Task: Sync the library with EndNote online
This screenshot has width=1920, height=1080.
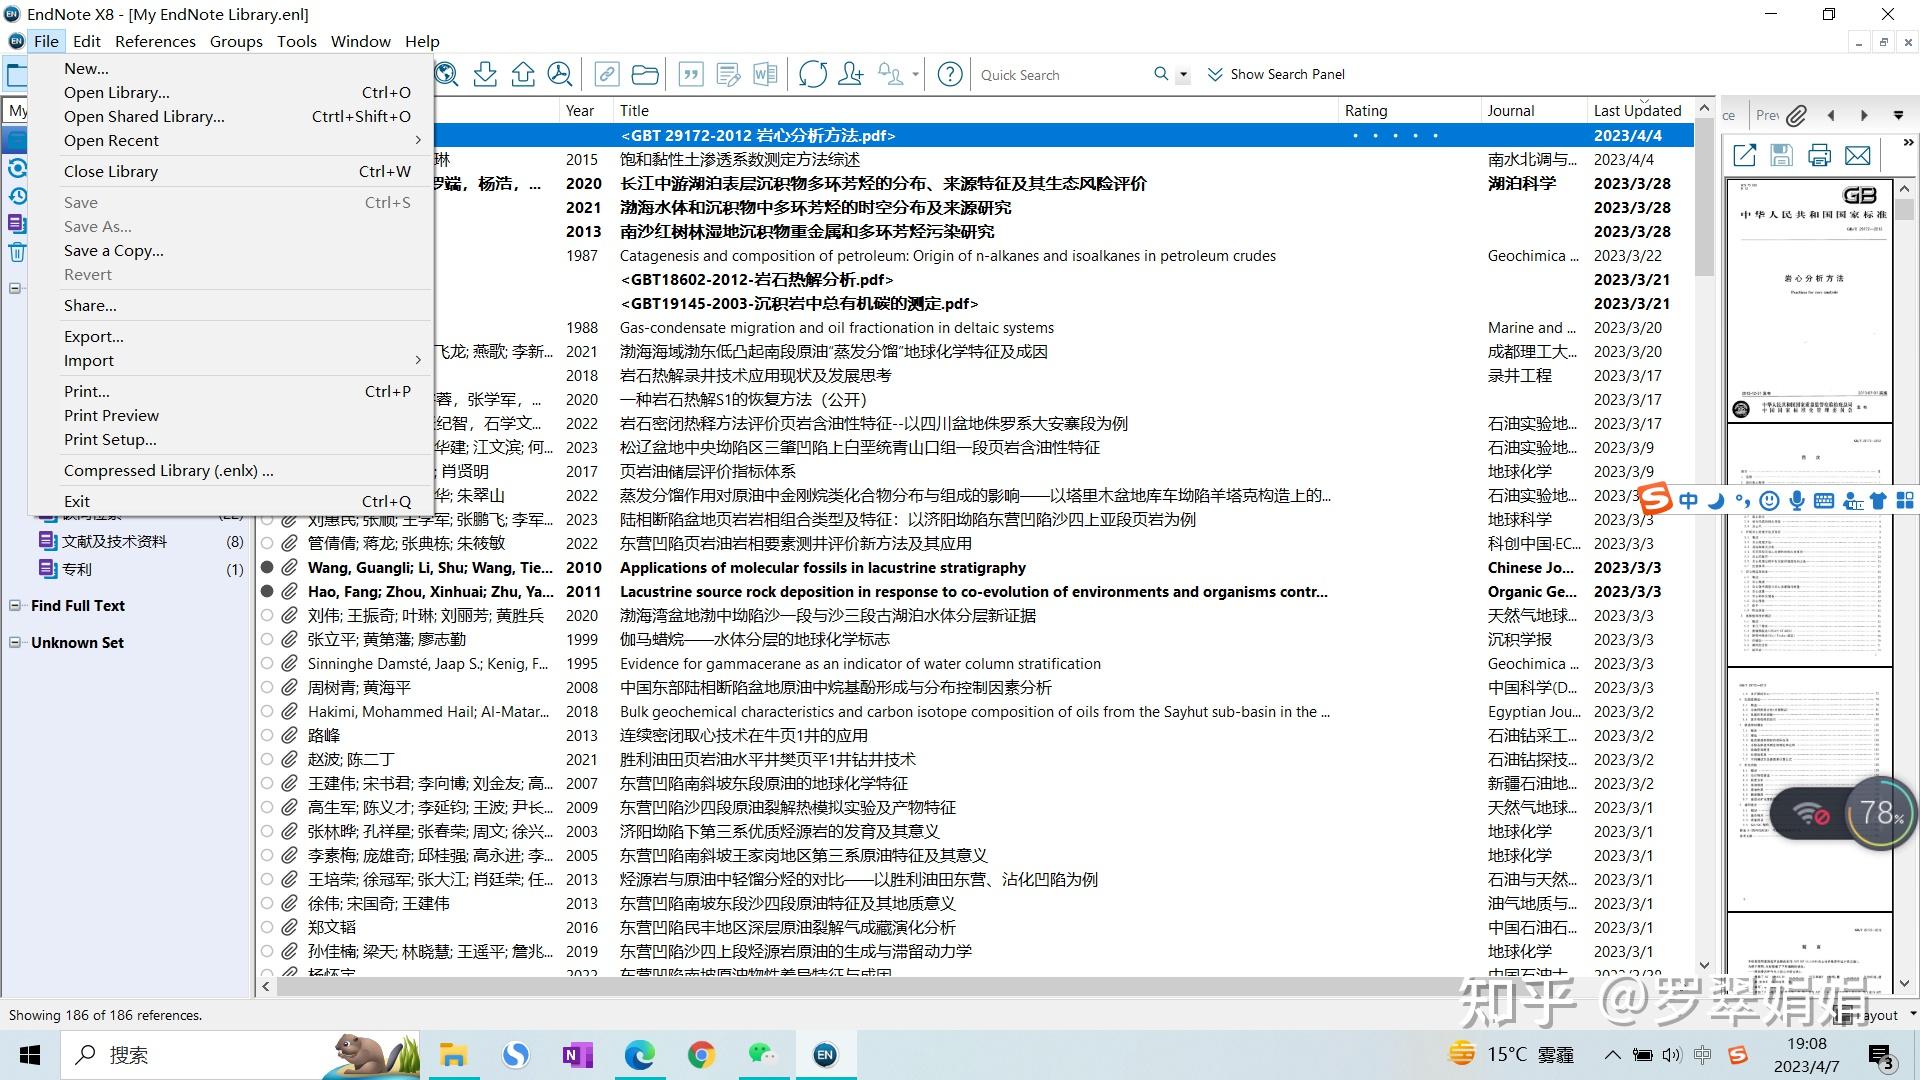Action: pos(813,74)
